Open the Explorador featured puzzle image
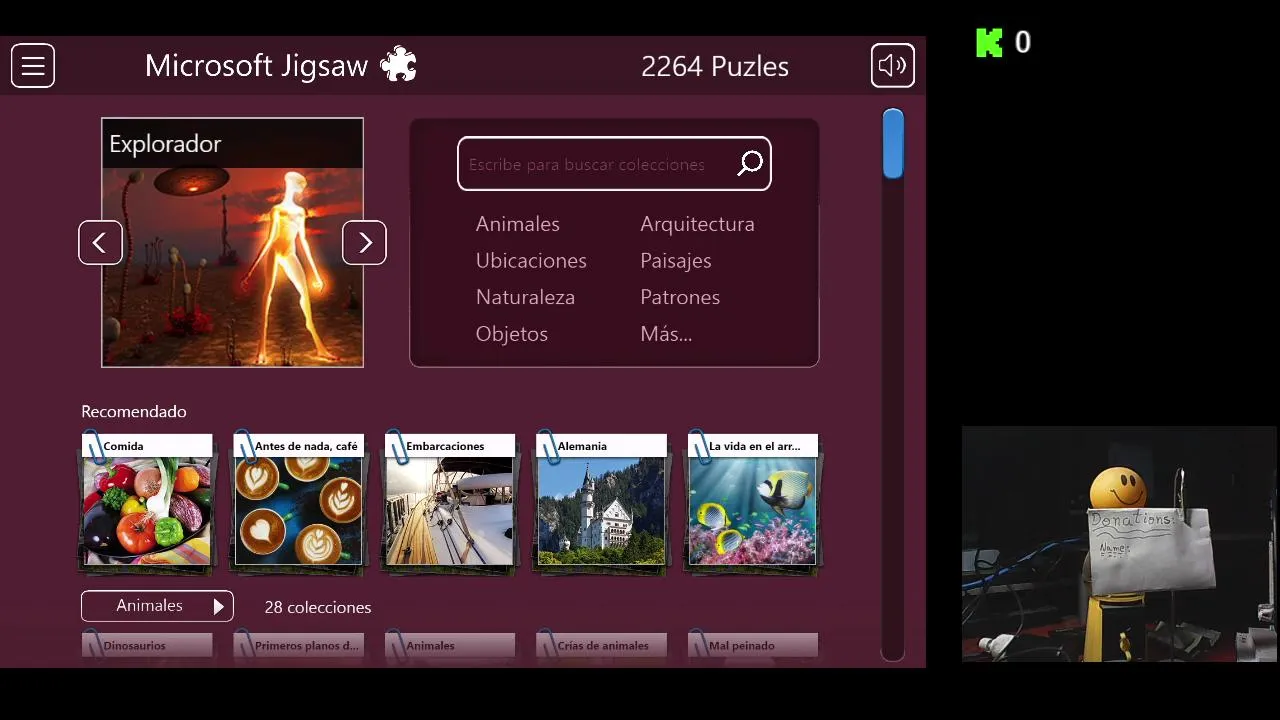 click(x=232, y=243)
